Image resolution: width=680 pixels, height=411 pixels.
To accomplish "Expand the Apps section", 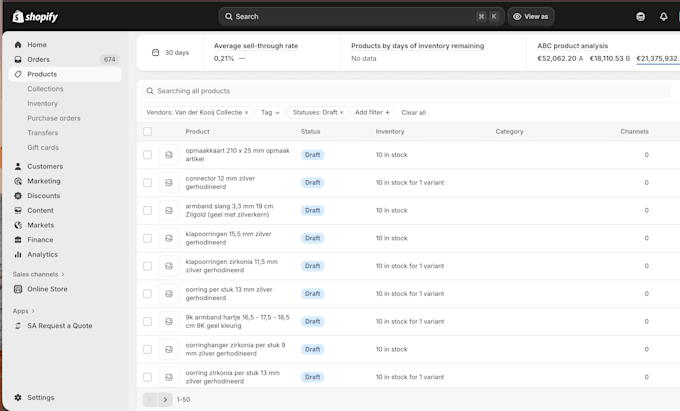I will point(23,311).
